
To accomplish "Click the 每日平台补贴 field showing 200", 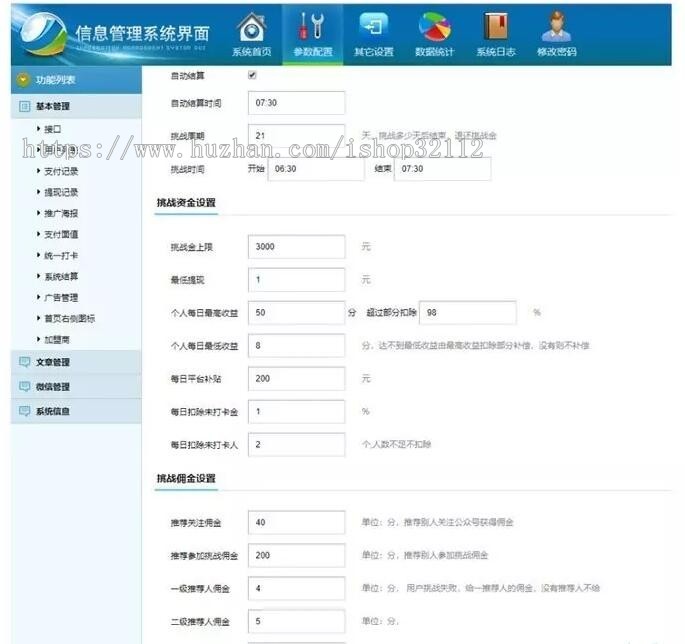I will pyautogui.click(x=296, y=379).
